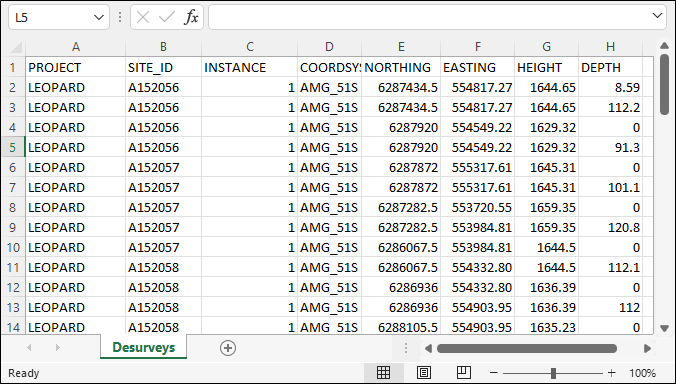Switch to Page Layout view icon
676x384 pixels.
[423, 372]
